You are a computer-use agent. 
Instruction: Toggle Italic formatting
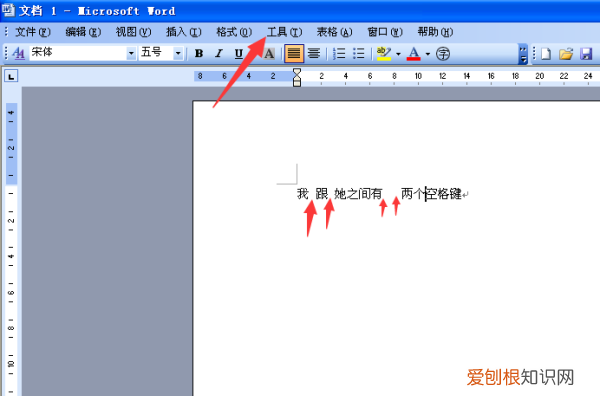tap(218, 53)
